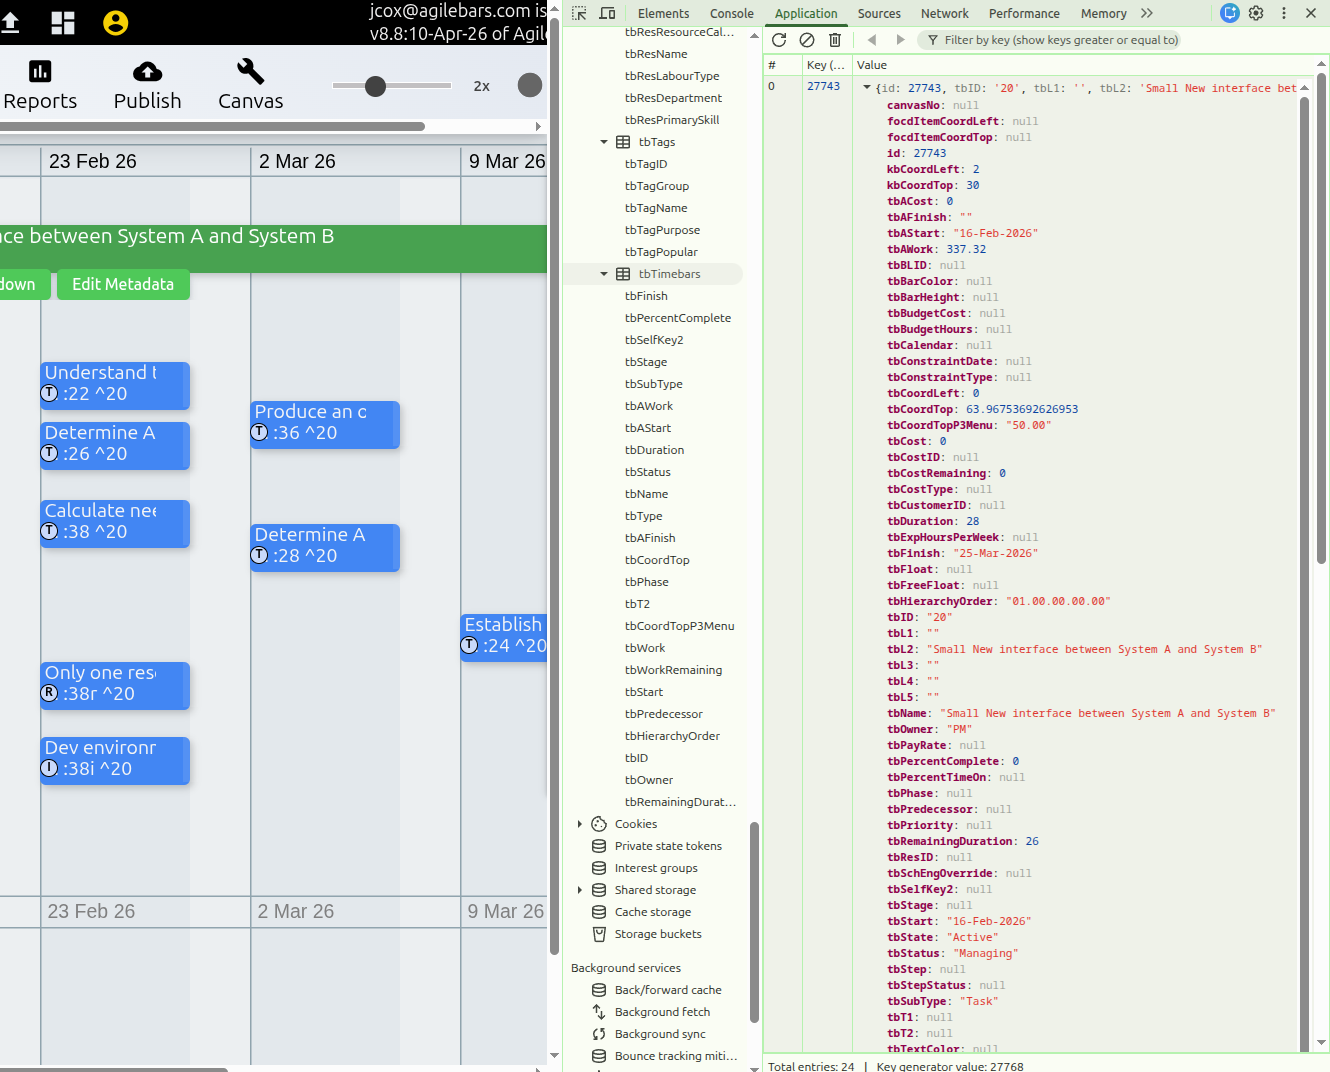This screenshot has height=1072, width=1330.
Task: Open Storage buckets item
Action: (658, 934)
